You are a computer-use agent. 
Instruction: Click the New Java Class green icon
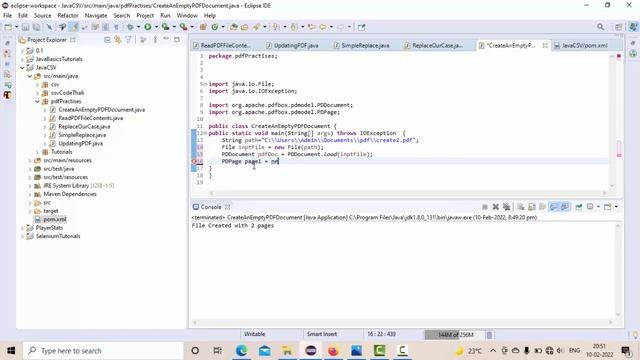[214, 27]
